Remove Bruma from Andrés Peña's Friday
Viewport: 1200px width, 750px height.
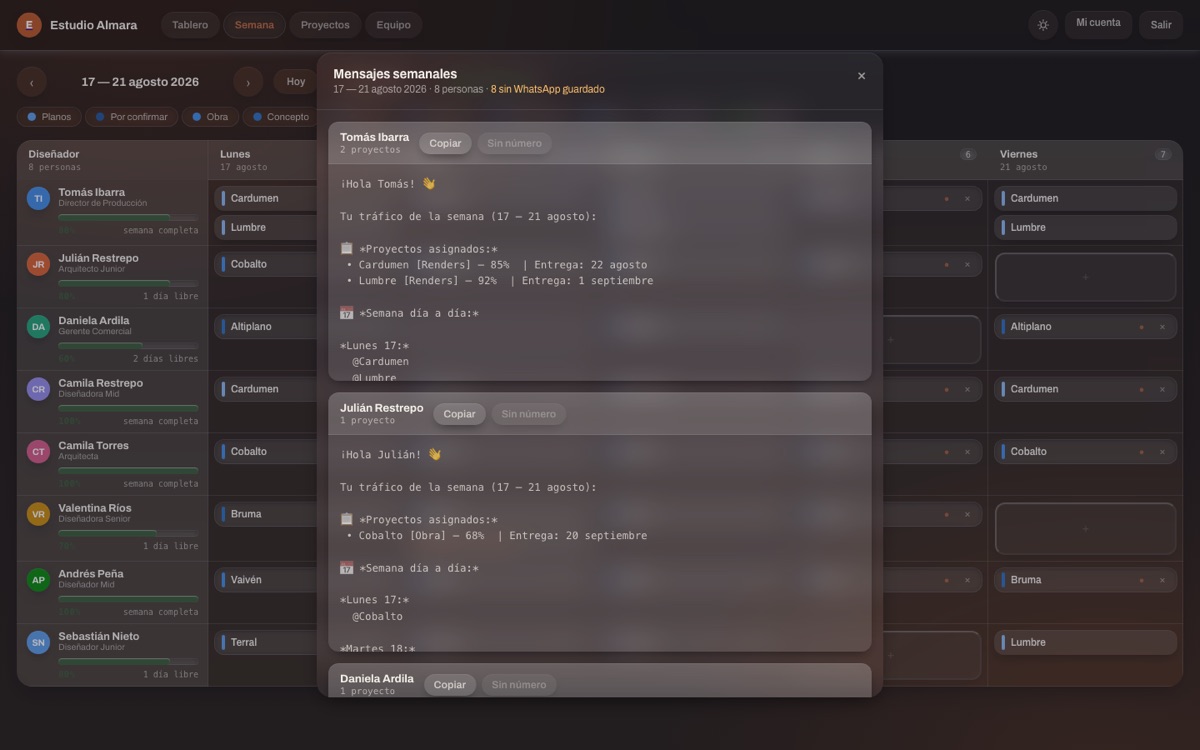(1162, 580)
